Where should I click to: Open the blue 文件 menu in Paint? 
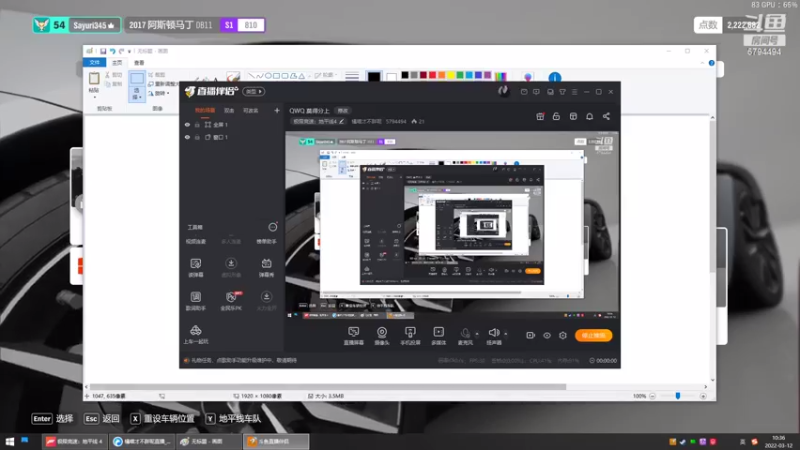[94, 62]
